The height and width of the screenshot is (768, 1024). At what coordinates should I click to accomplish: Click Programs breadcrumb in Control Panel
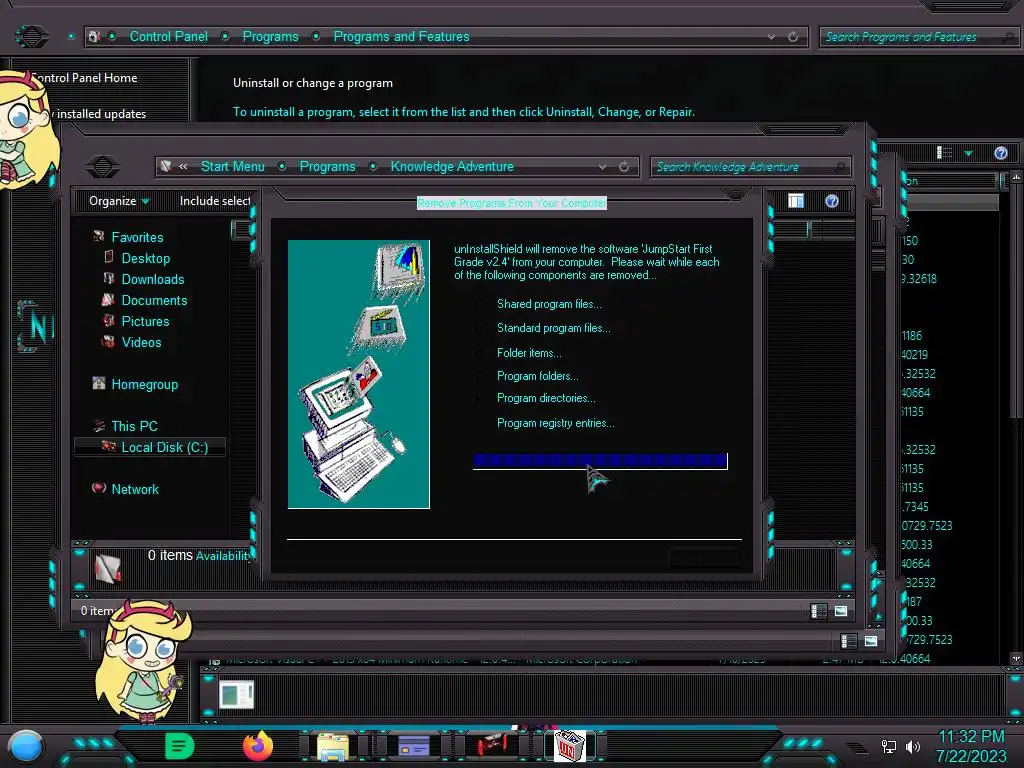point(270,37)
